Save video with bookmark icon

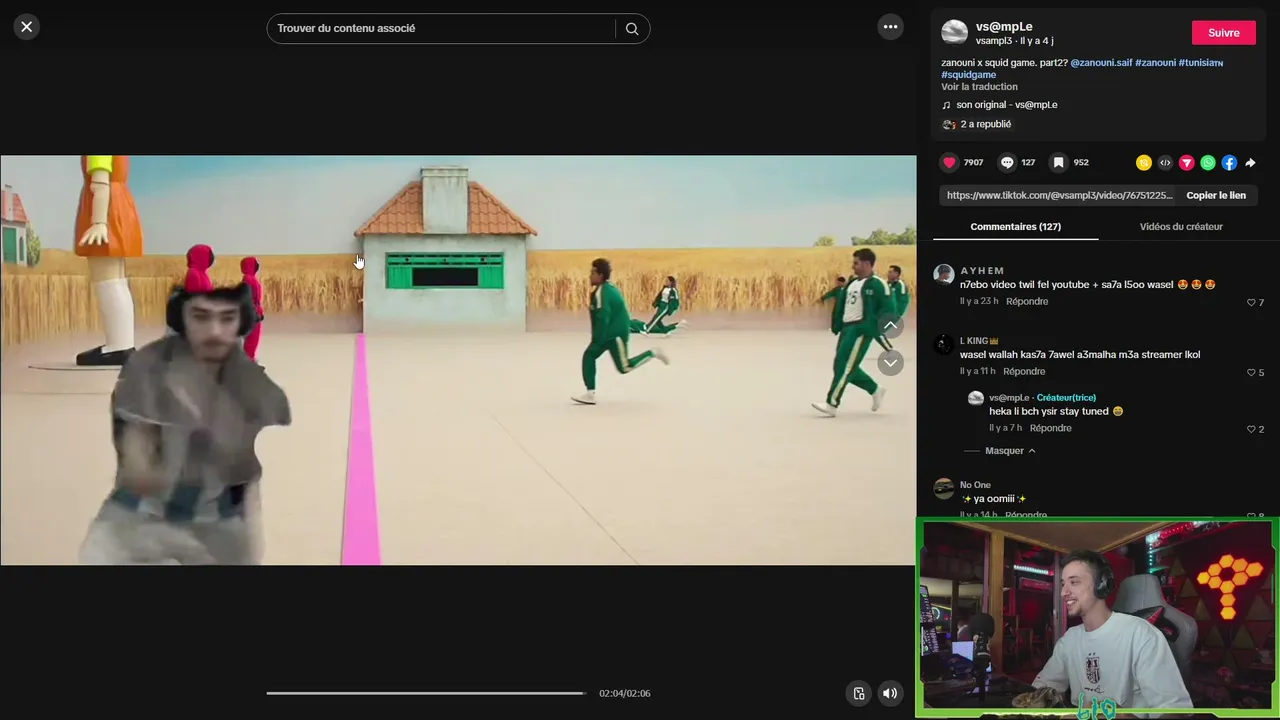(1058, 162)
